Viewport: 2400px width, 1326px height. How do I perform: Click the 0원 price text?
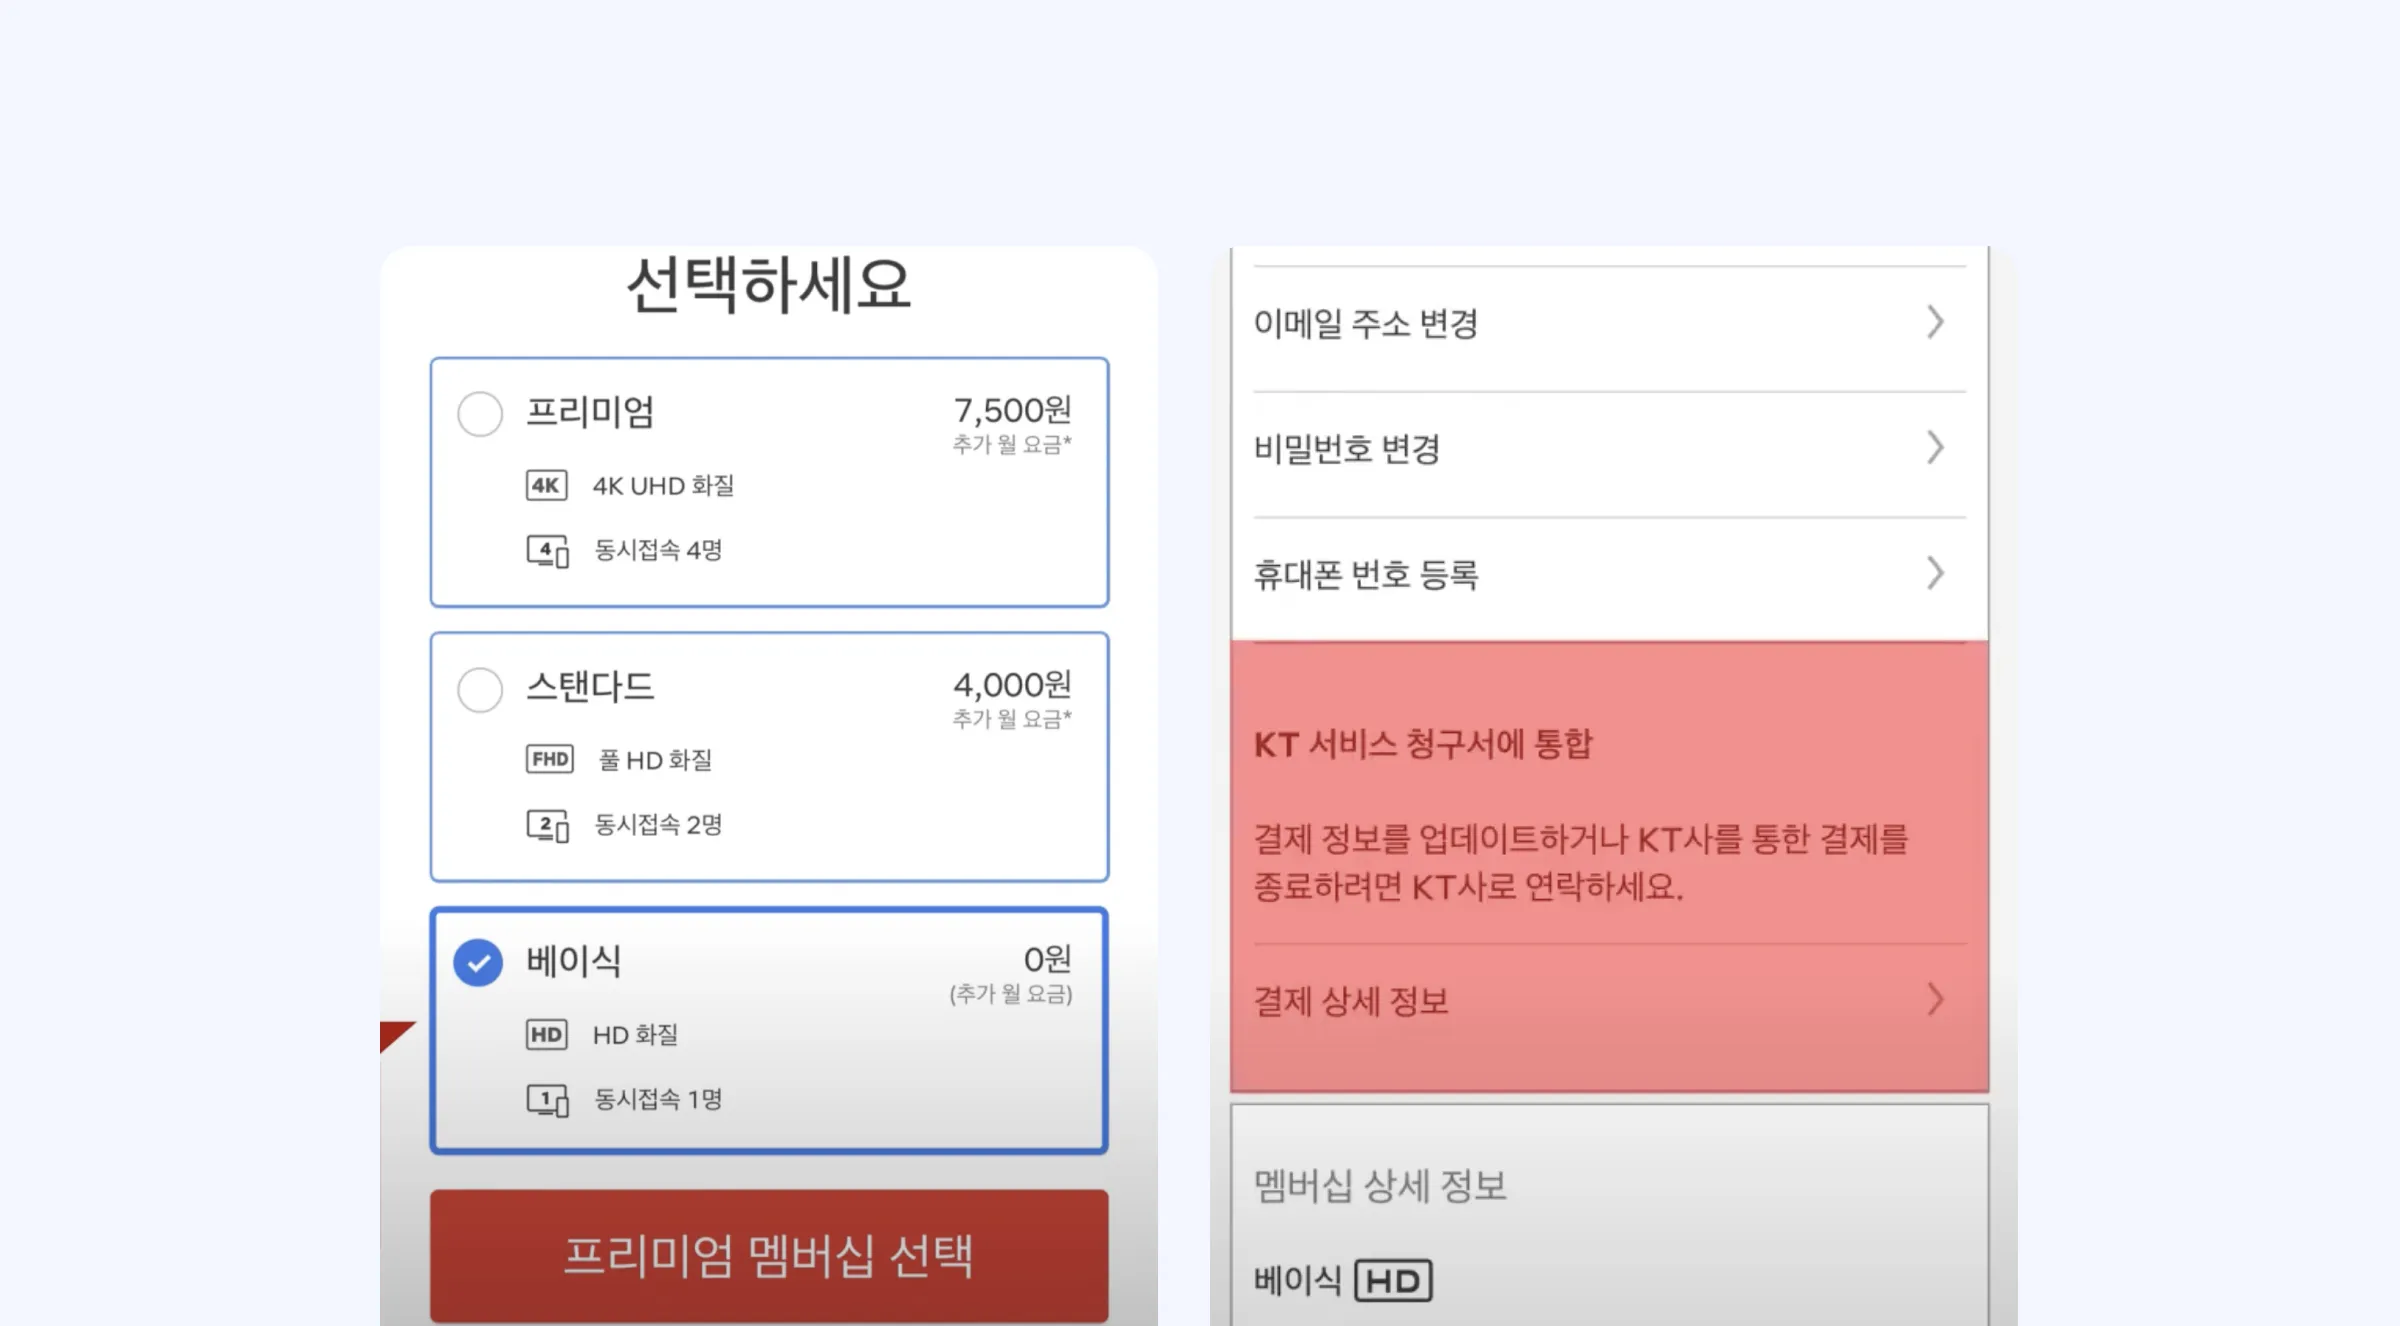[x=1047, y=959]
